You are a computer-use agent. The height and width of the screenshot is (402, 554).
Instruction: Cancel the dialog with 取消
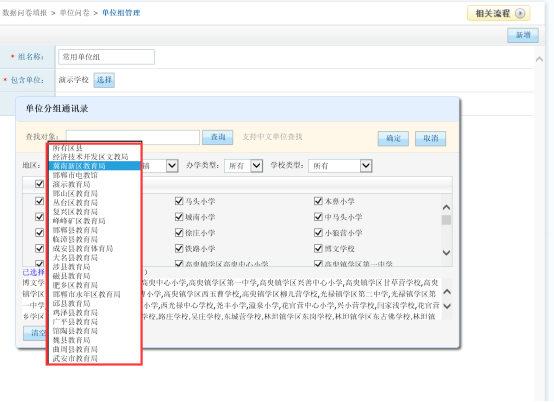tap(430, 138)
